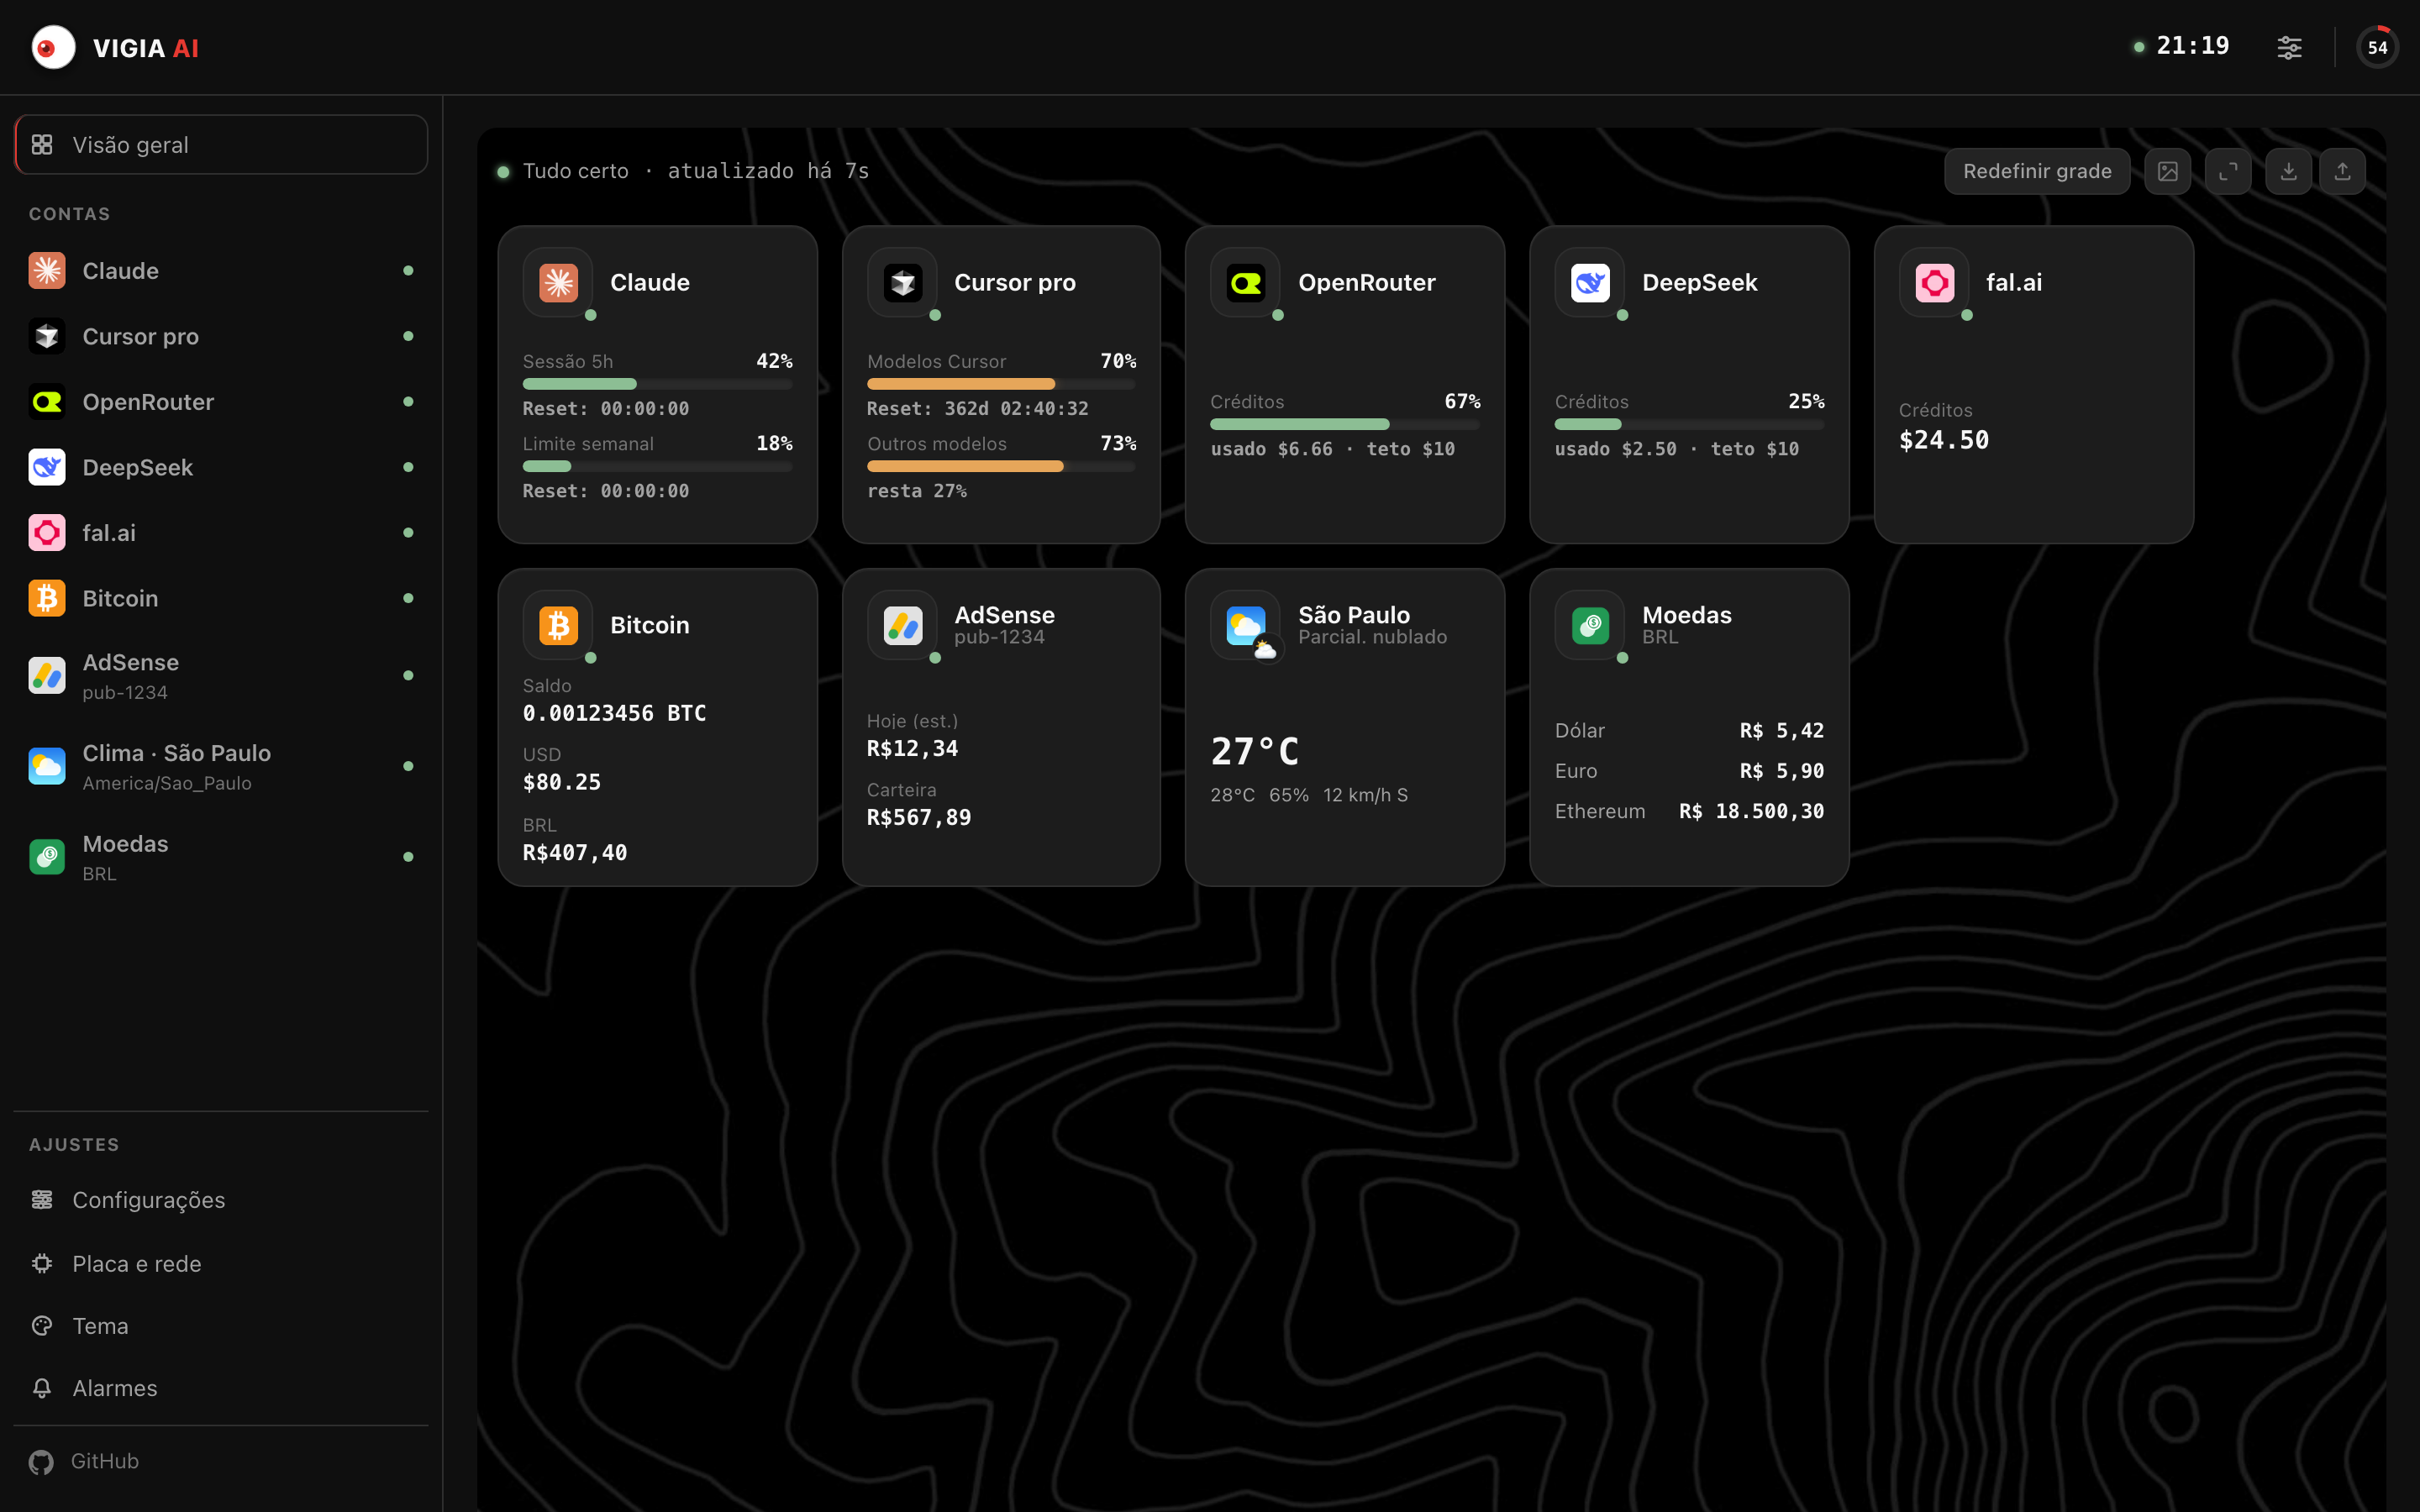Click the R$567,89 Carteira value
Image resolution: width=2420 pixels, height=1512 pixels.
point(919,817)
